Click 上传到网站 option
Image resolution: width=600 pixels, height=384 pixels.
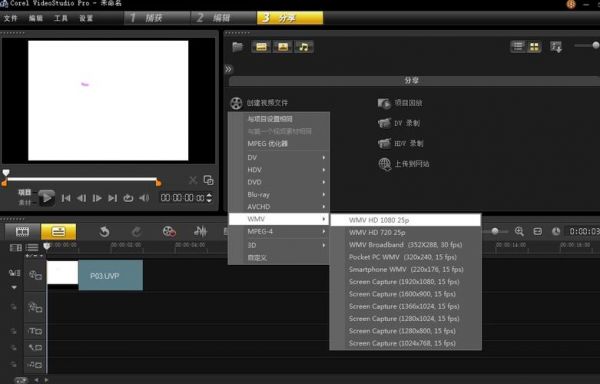(x=404, y=164)
